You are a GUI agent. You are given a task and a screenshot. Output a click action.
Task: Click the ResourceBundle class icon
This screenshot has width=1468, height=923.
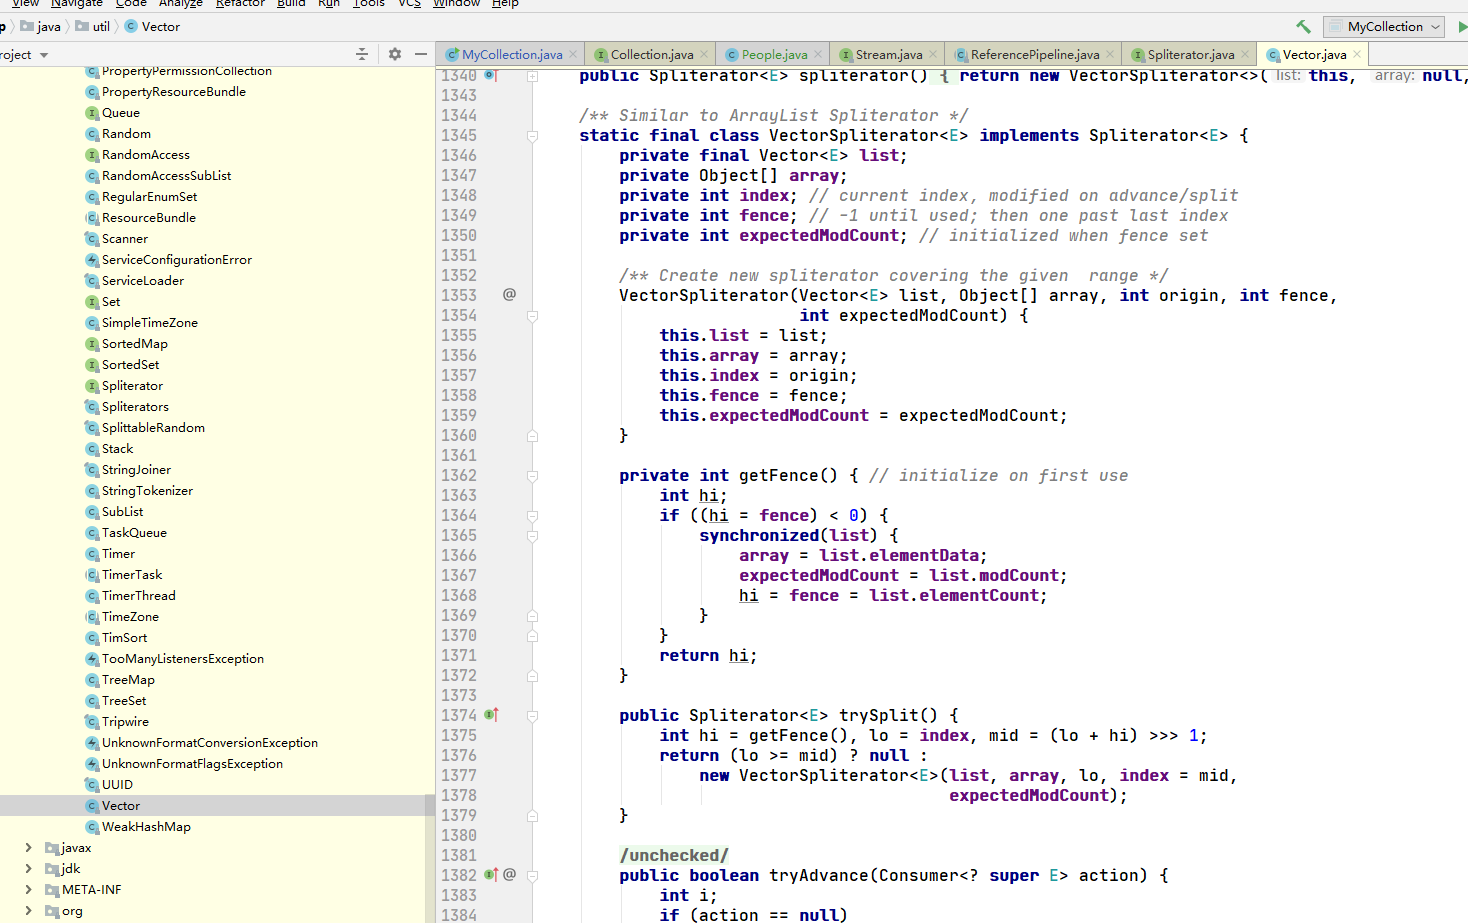[x=92, y=218]
